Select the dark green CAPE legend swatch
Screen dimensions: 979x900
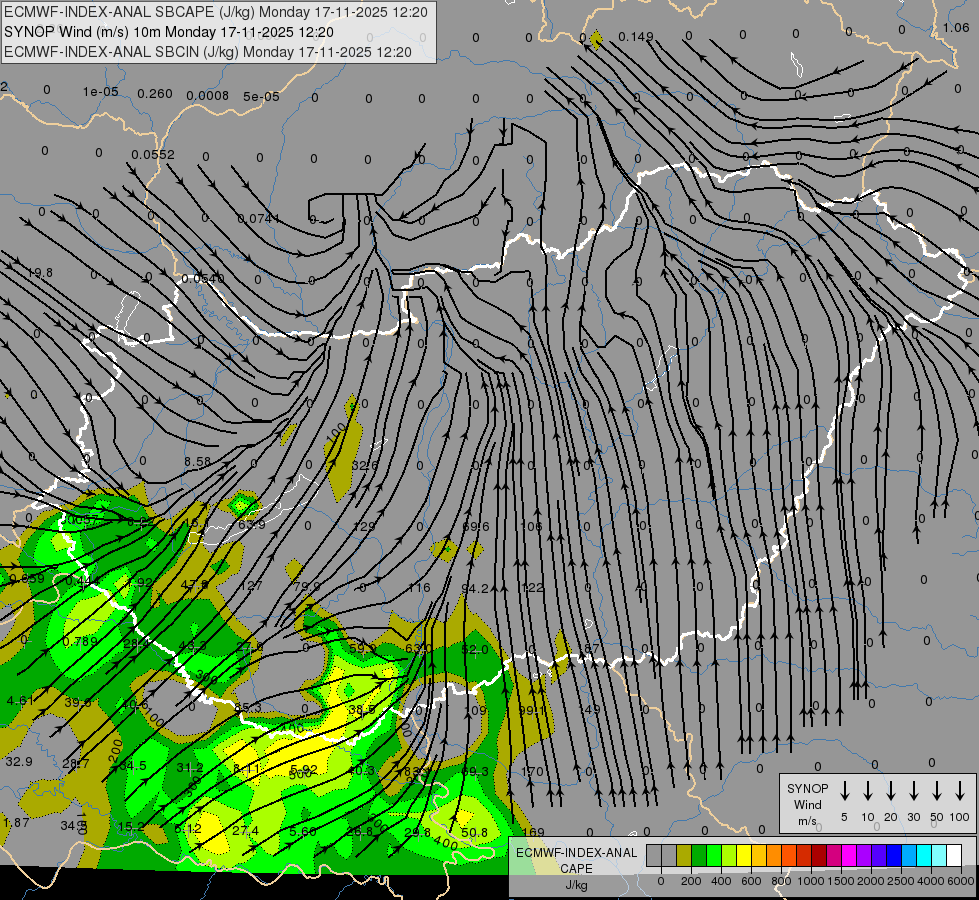(x=699, y=856)
